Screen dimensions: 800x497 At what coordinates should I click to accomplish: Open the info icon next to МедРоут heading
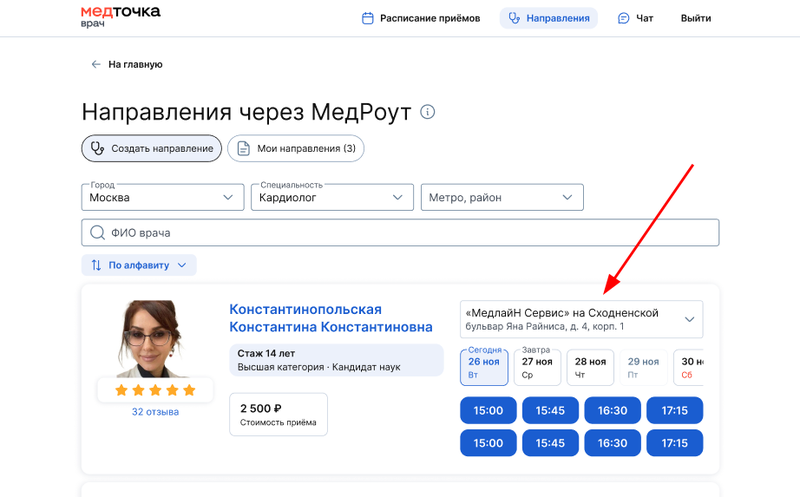(428, 112)
